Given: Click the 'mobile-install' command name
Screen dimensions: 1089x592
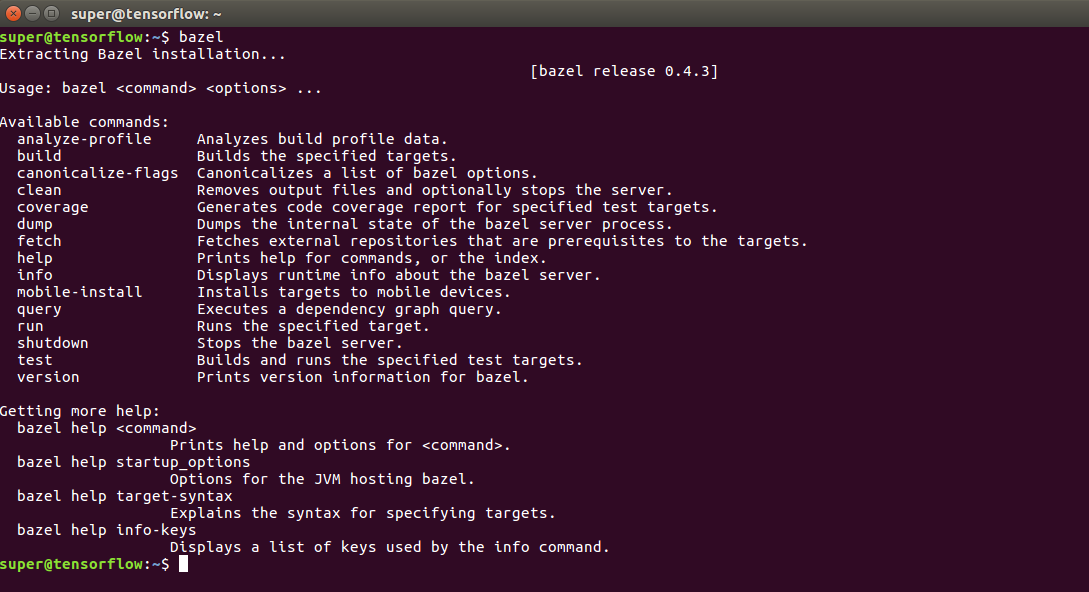Looking at the screenshot, I should (79, 292).
